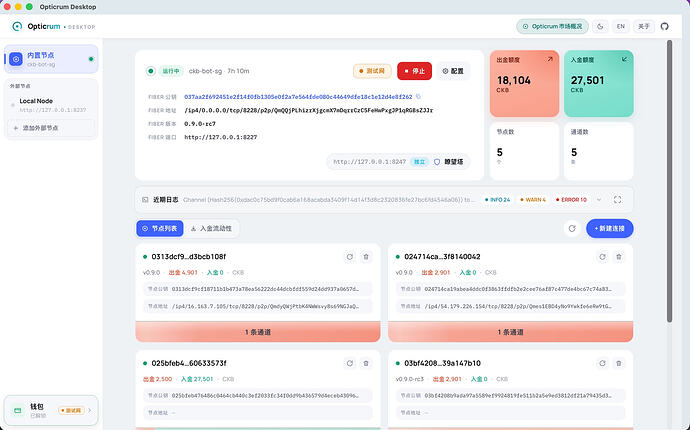Viewport: 690px width, 430px height.
Task: Expand 1 条通道 under 0313dcf9 node
Action: coord(258,332)
